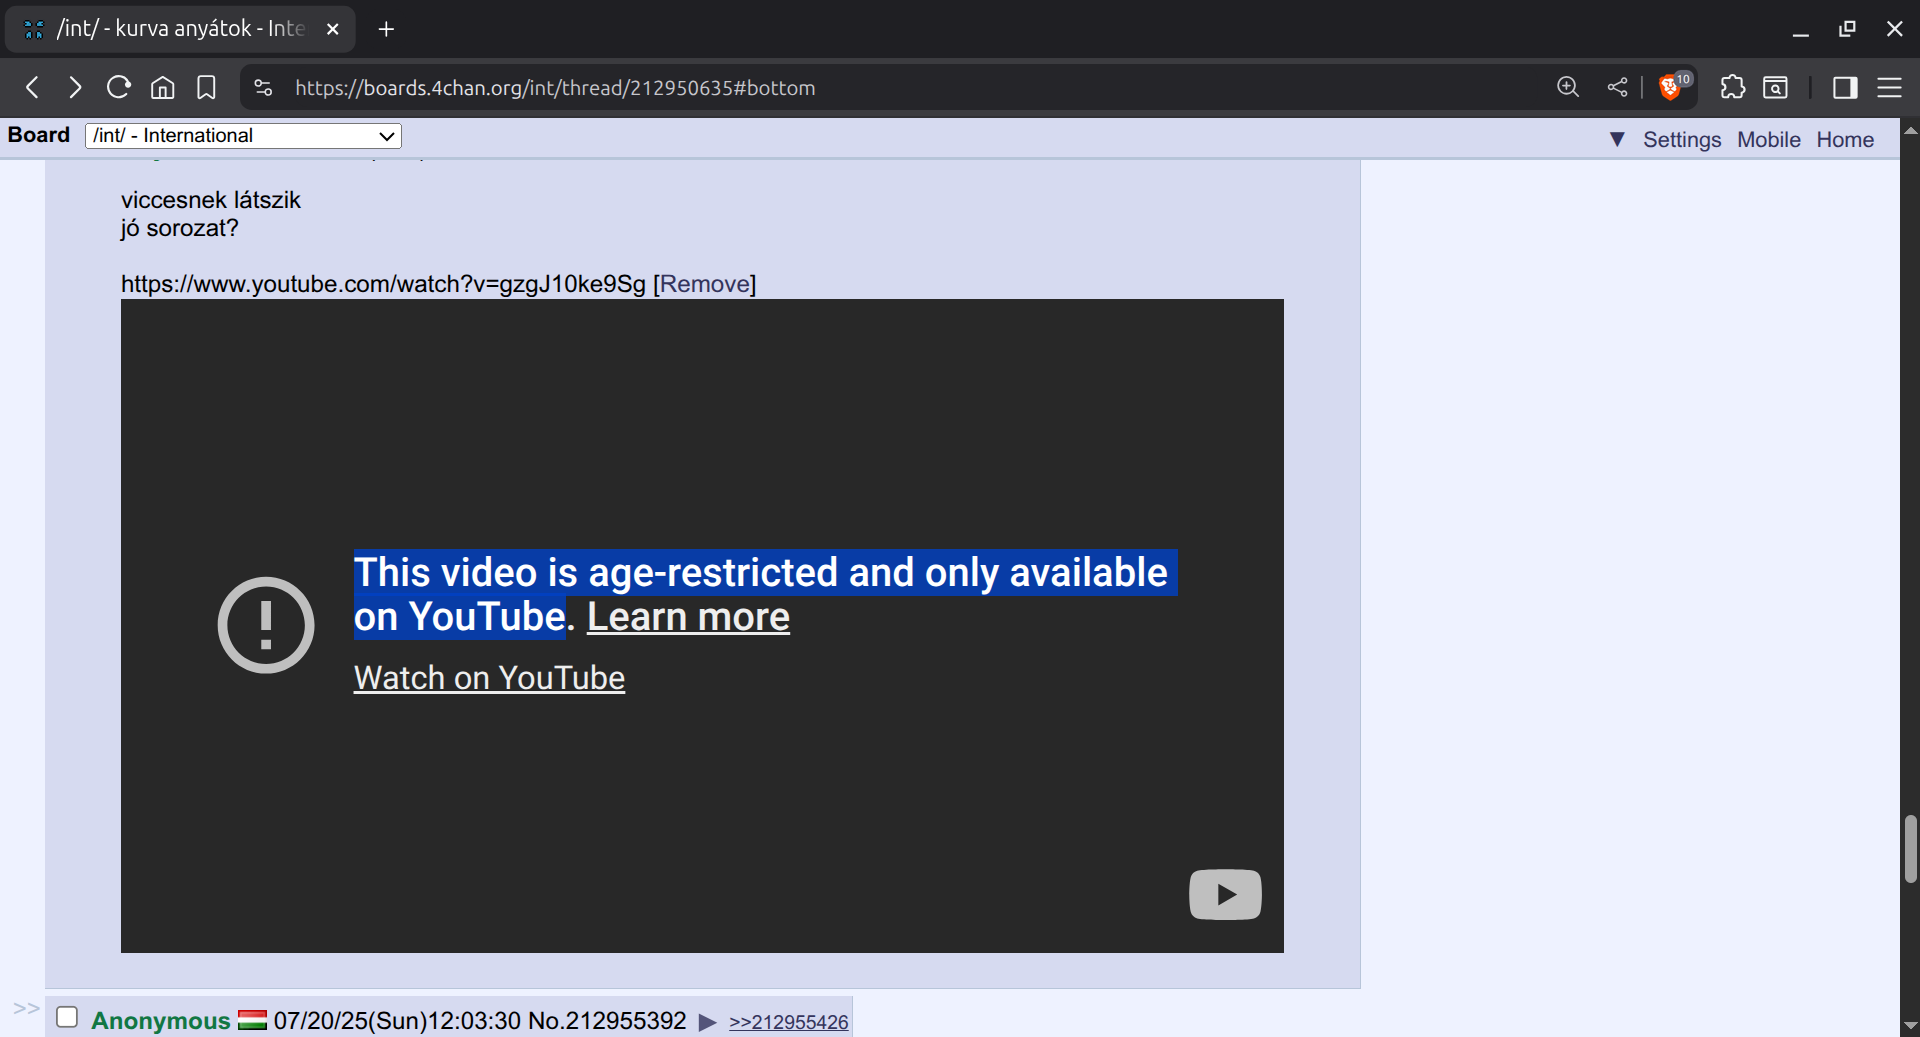Toggle the browser sidebar panel
The image size is (1920, 1037).
1845,88
